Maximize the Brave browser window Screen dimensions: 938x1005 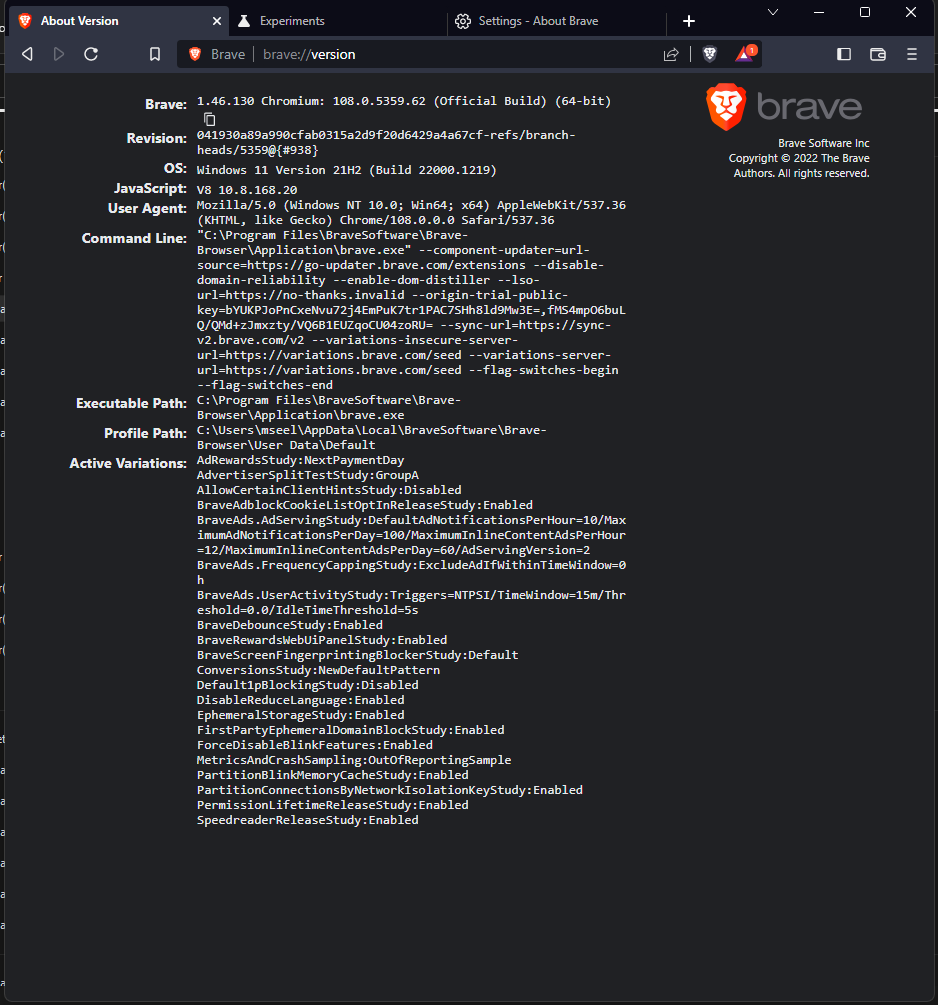pos(865,12)
